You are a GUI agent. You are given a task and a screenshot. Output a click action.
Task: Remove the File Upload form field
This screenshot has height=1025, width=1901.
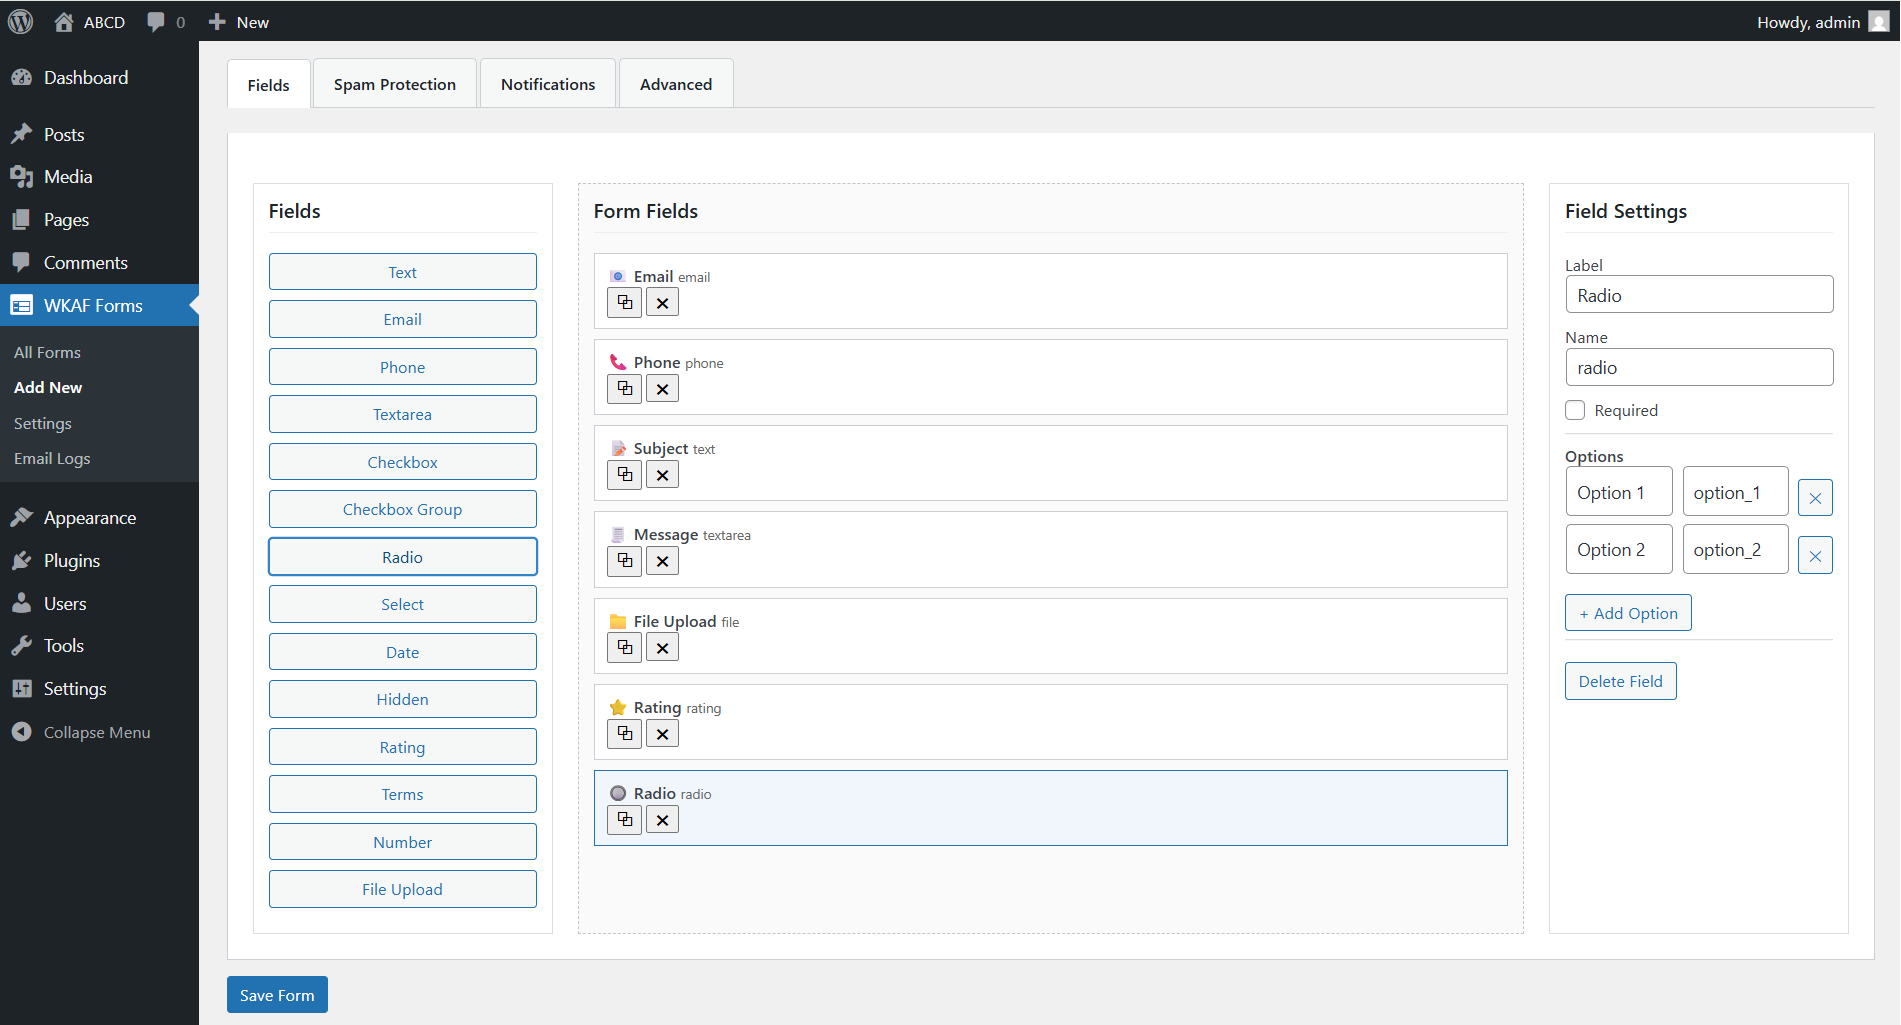[x=662, y=647]
